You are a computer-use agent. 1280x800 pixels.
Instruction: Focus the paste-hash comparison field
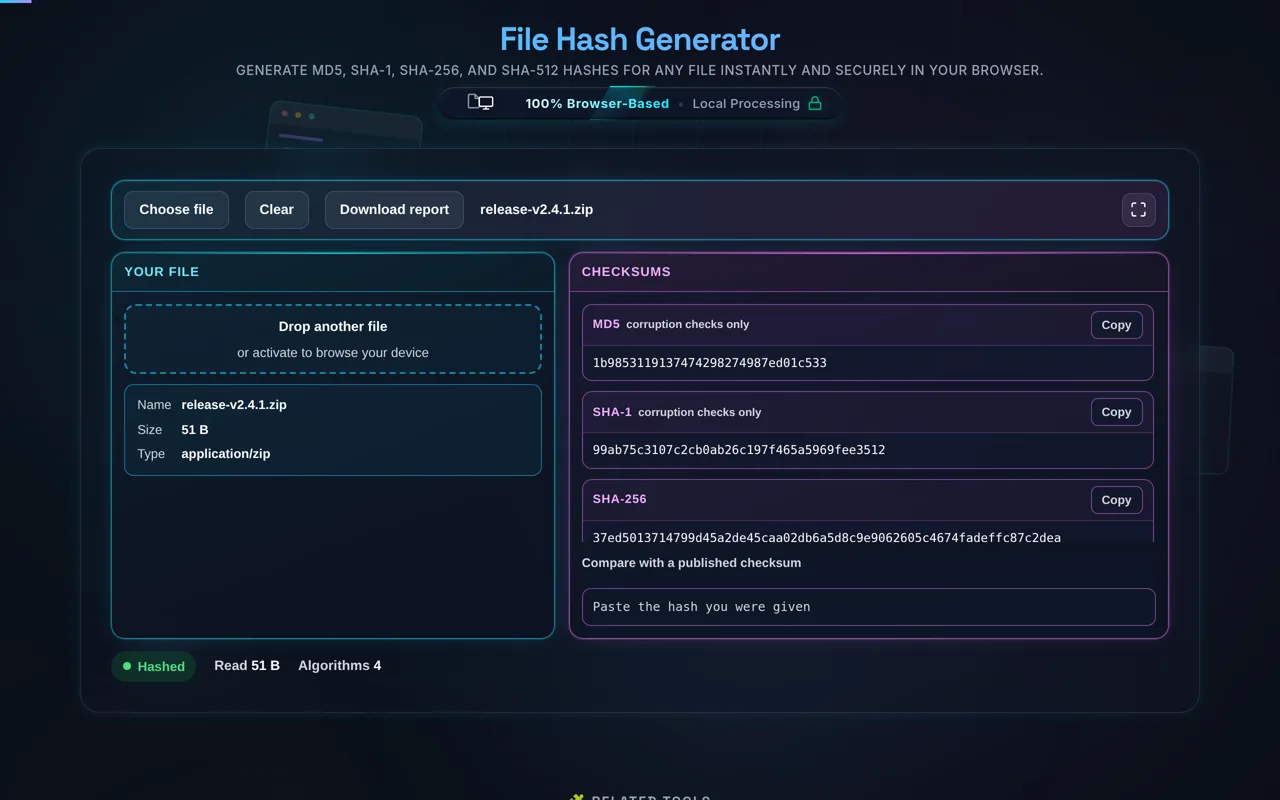point(868,607)
